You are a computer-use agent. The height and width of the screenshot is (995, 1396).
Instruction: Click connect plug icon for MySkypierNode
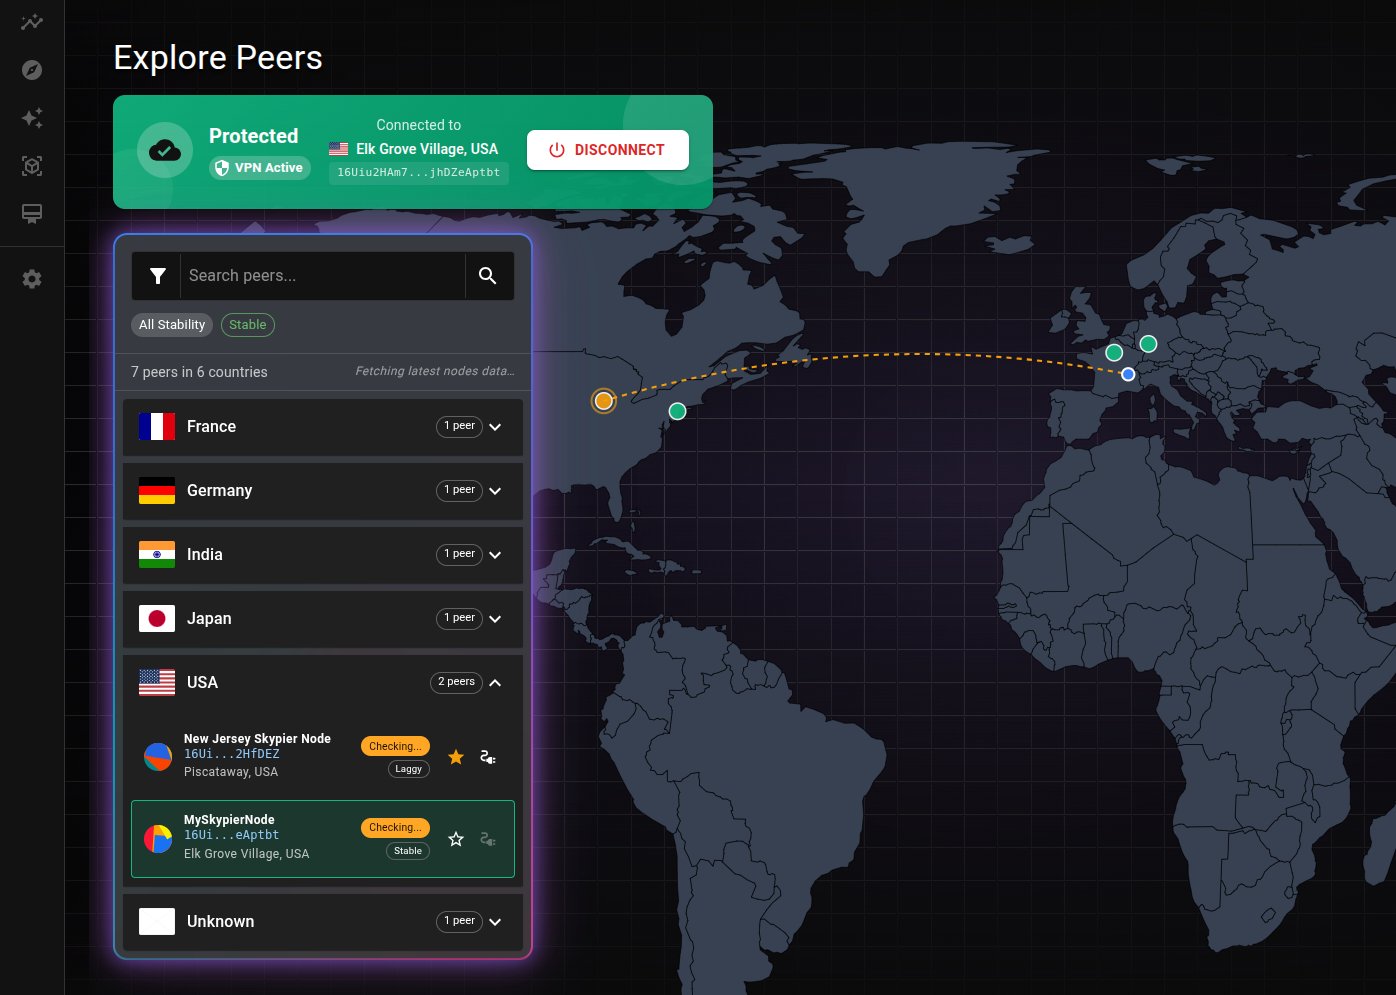click(488, 839)
